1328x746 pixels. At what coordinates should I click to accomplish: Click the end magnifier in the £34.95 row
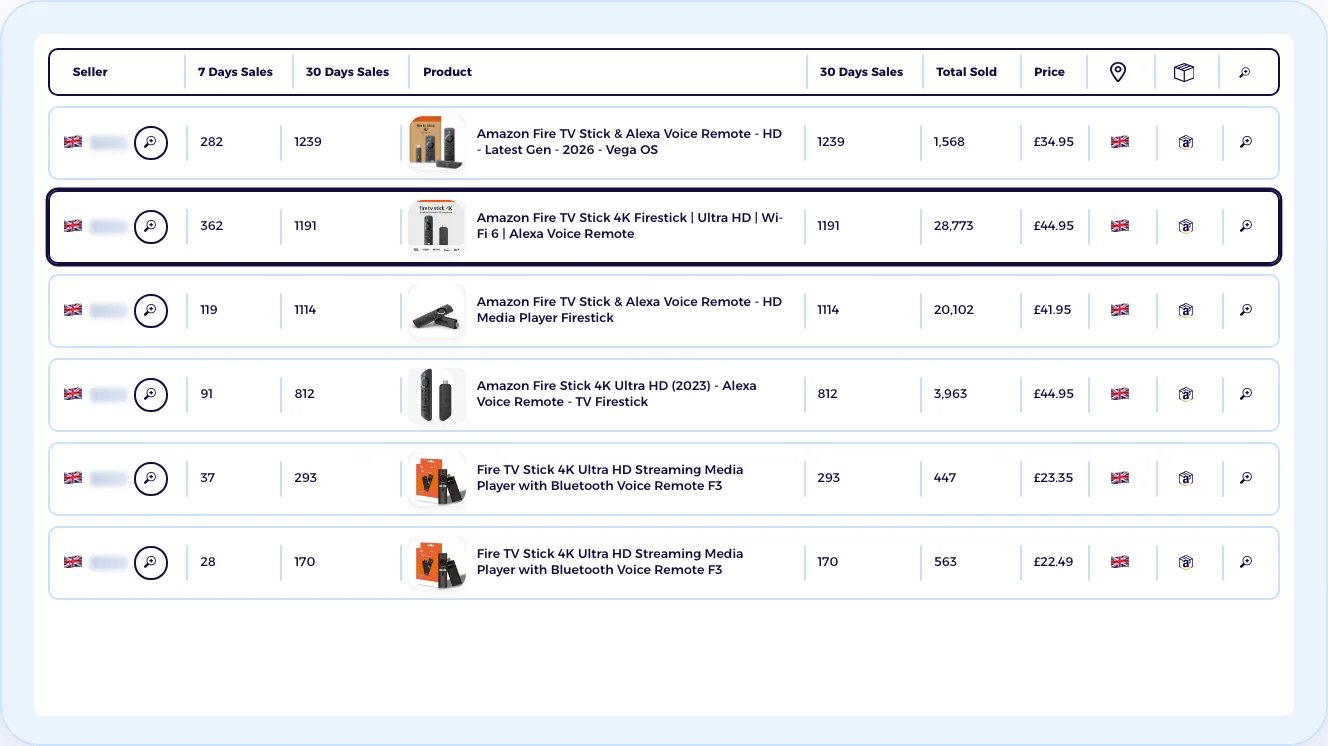[x=1246, y=142]
